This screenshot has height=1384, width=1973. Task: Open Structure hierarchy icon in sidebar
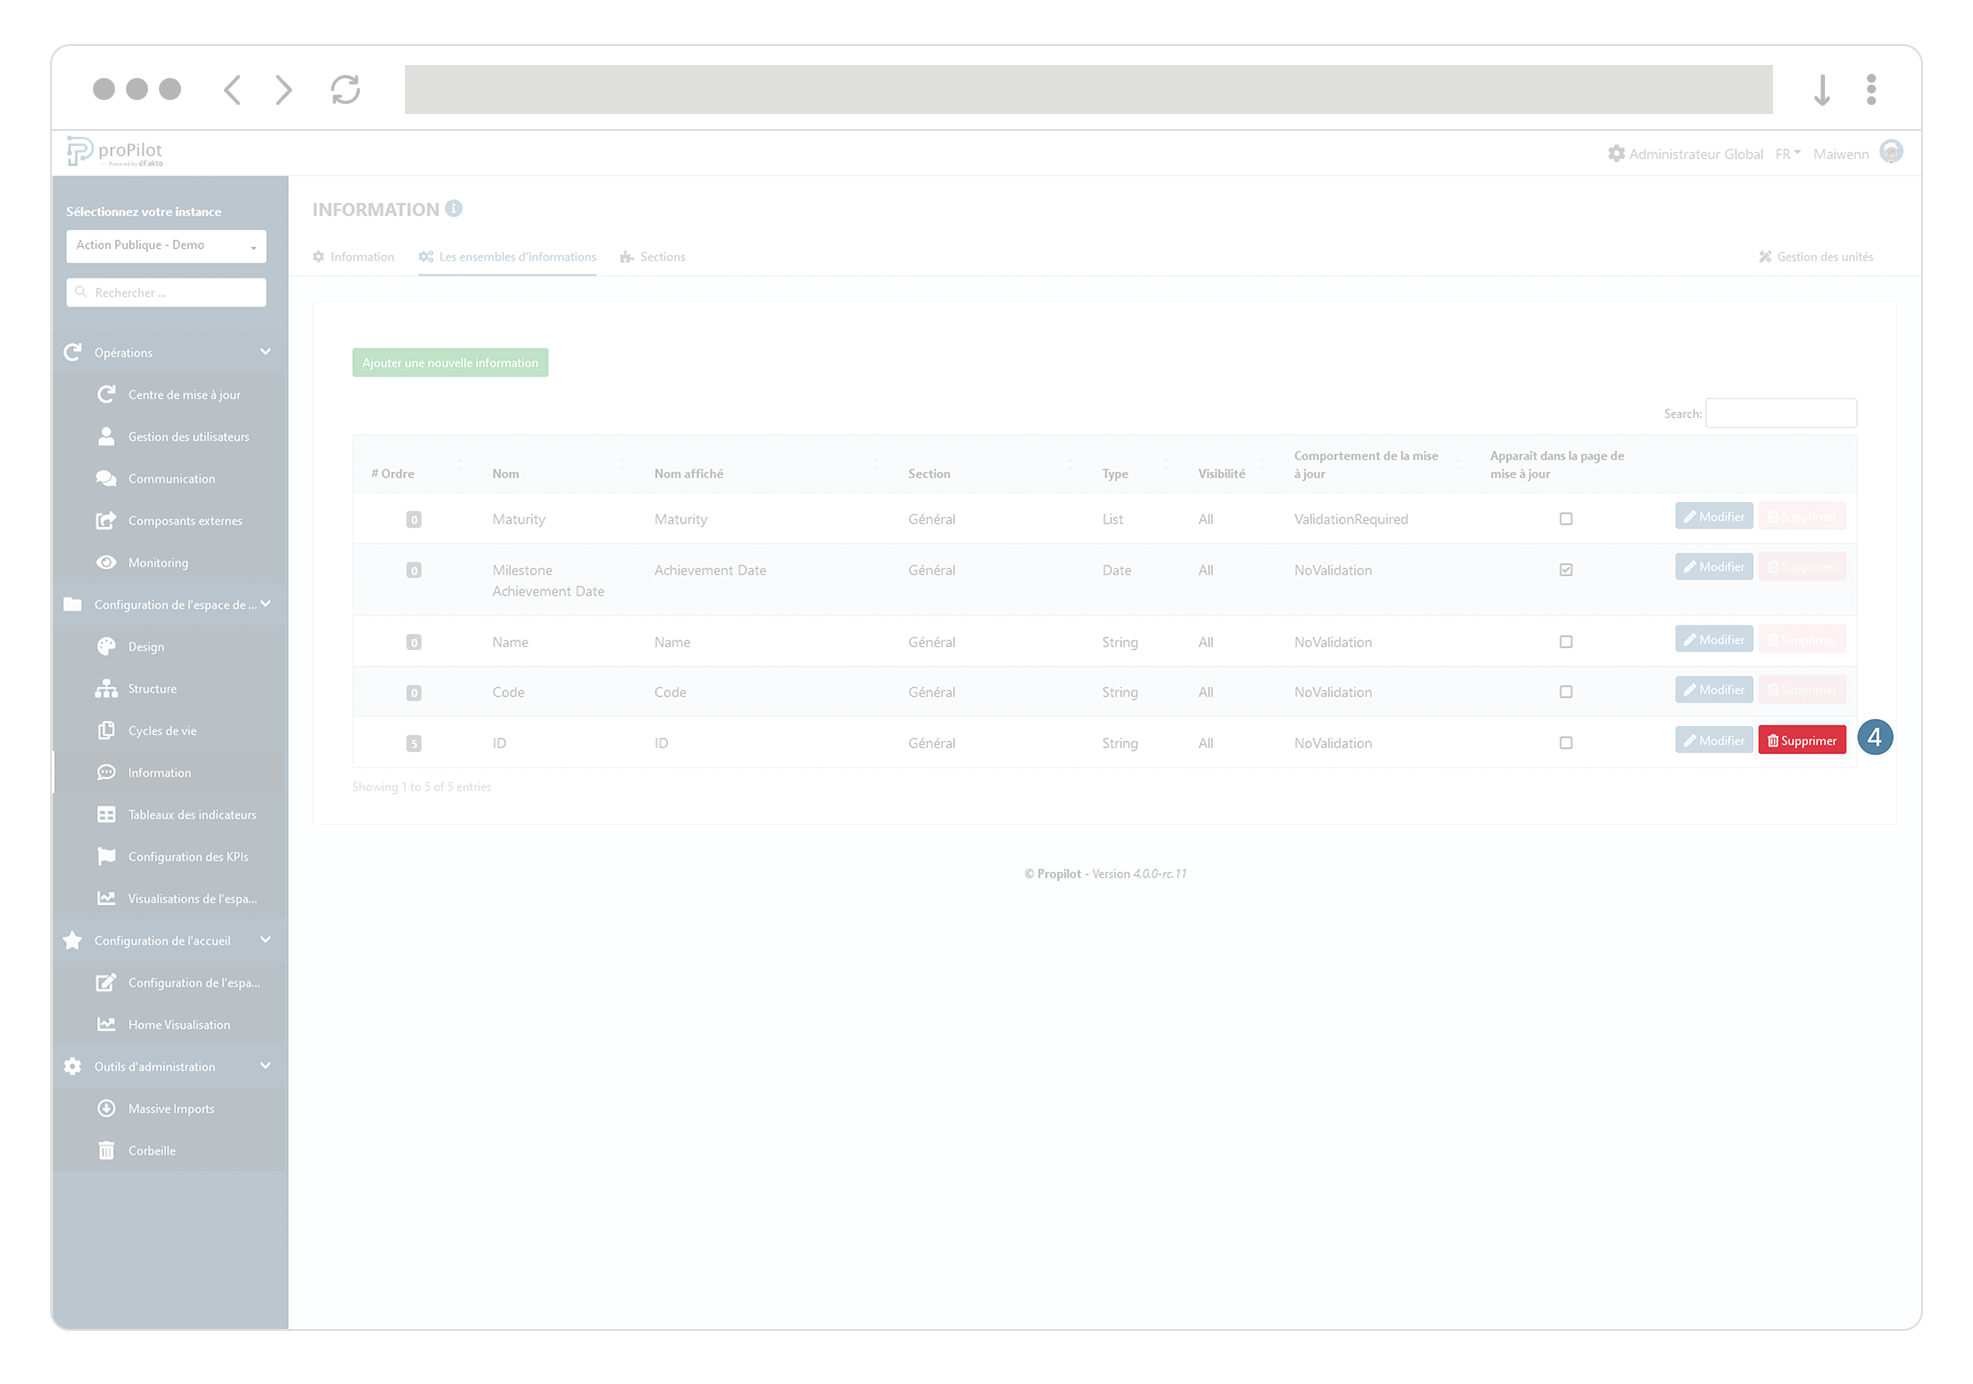pyautogui.click(x=106, y=688)
